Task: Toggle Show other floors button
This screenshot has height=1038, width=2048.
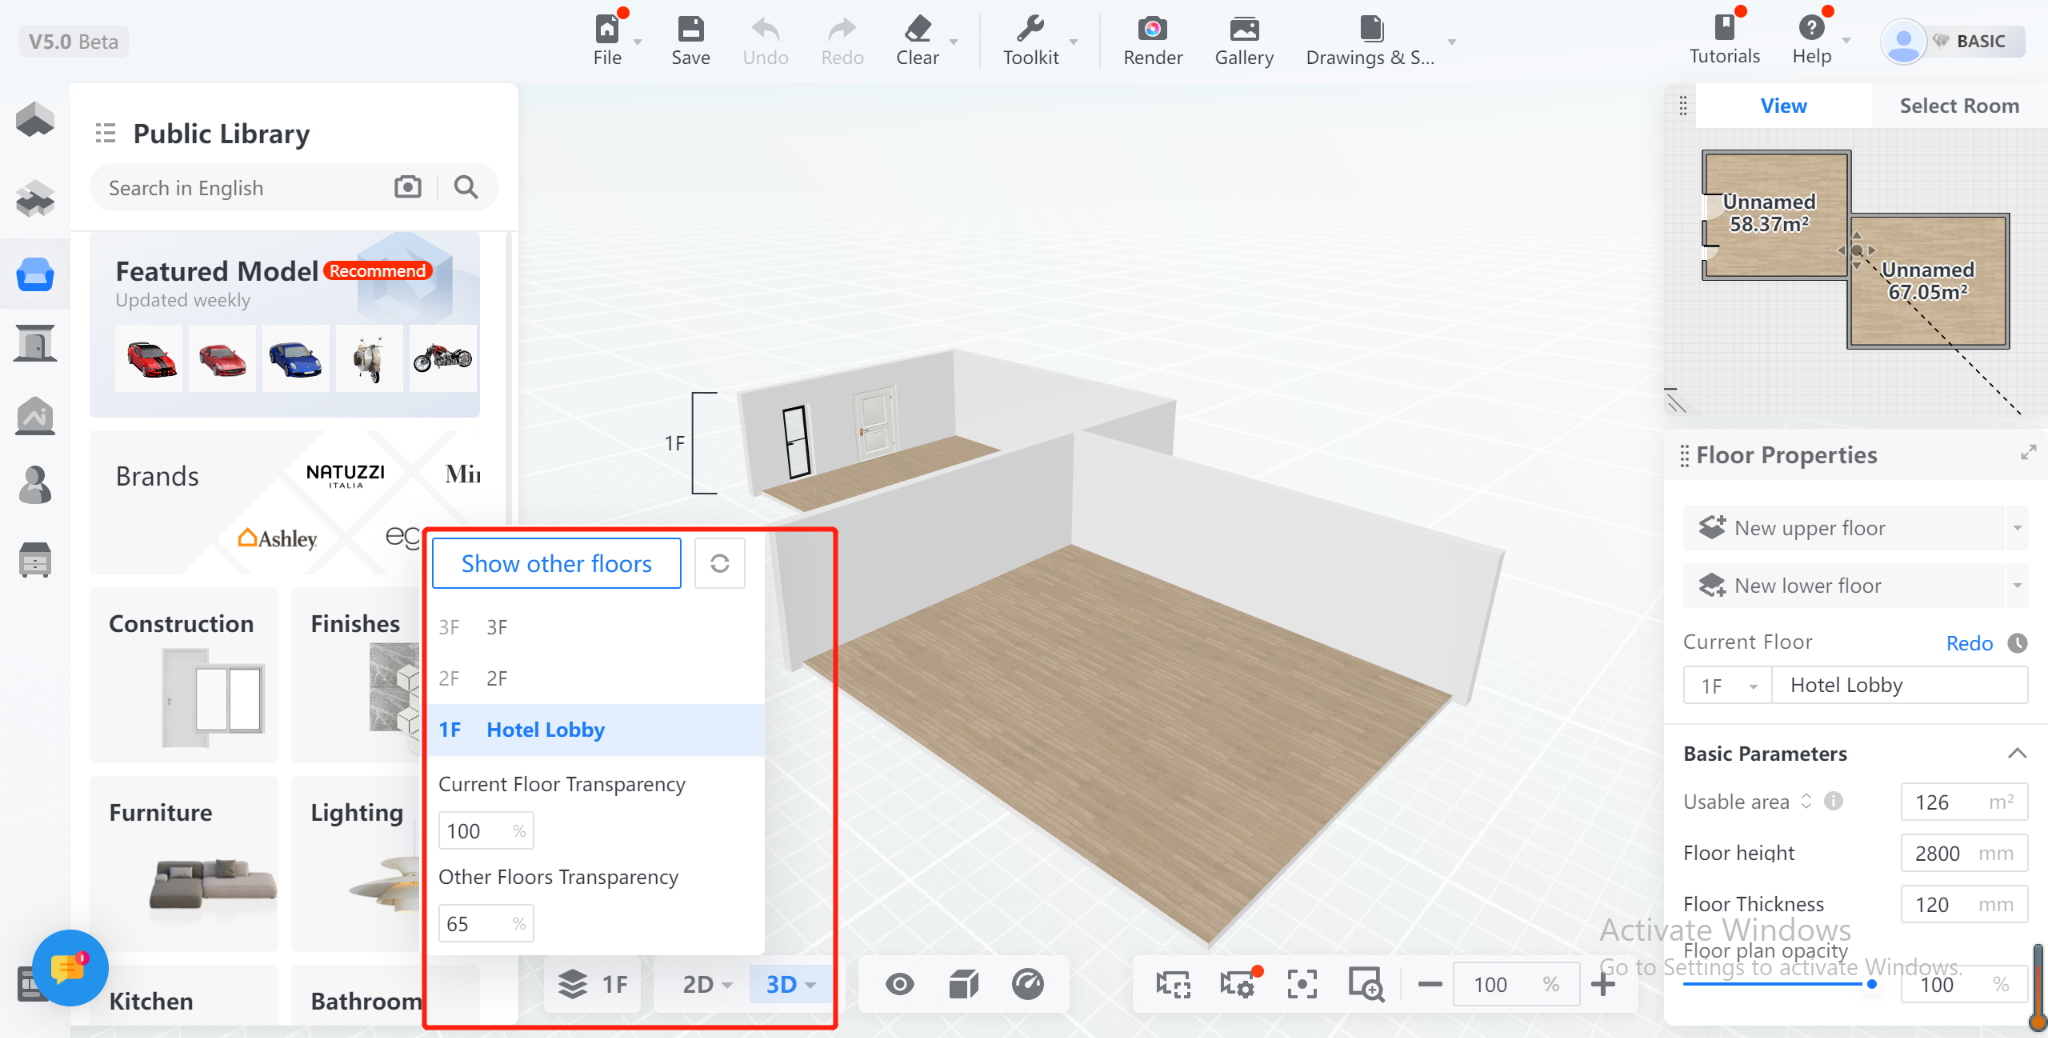Action: (x=556, y=564)
